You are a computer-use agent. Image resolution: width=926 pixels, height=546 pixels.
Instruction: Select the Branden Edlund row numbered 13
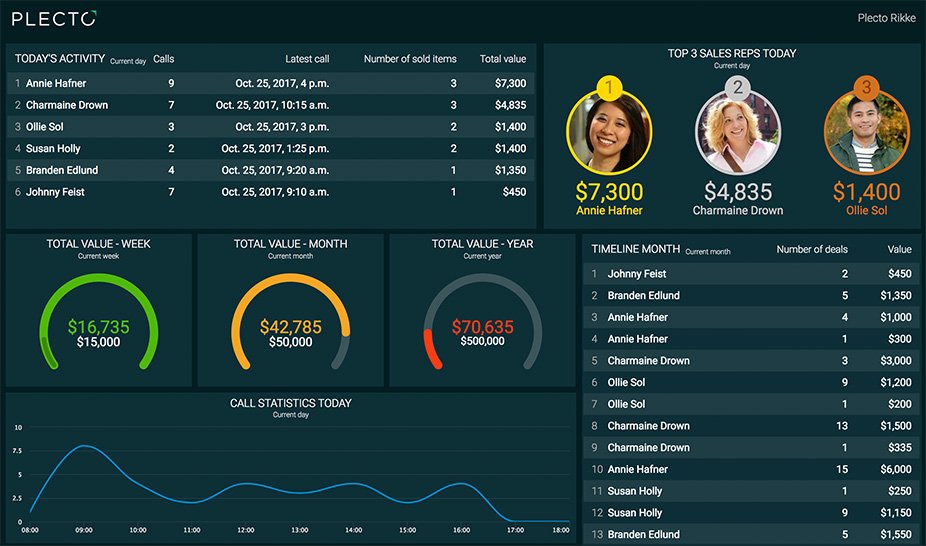[x=751, y=534]
